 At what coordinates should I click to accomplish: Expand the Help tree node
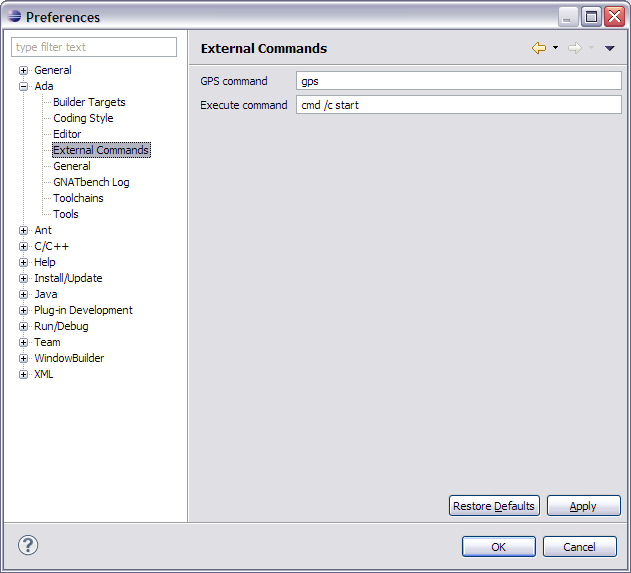23,262
